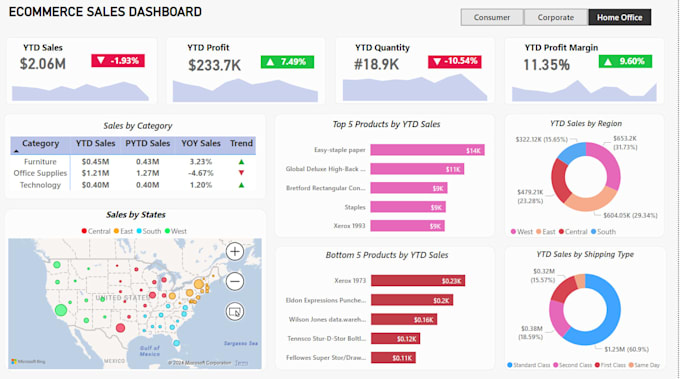This screenshot has height=379, width=680.
Task: Click the green up trend arrow for Furniture
Action: click(242, 162)
